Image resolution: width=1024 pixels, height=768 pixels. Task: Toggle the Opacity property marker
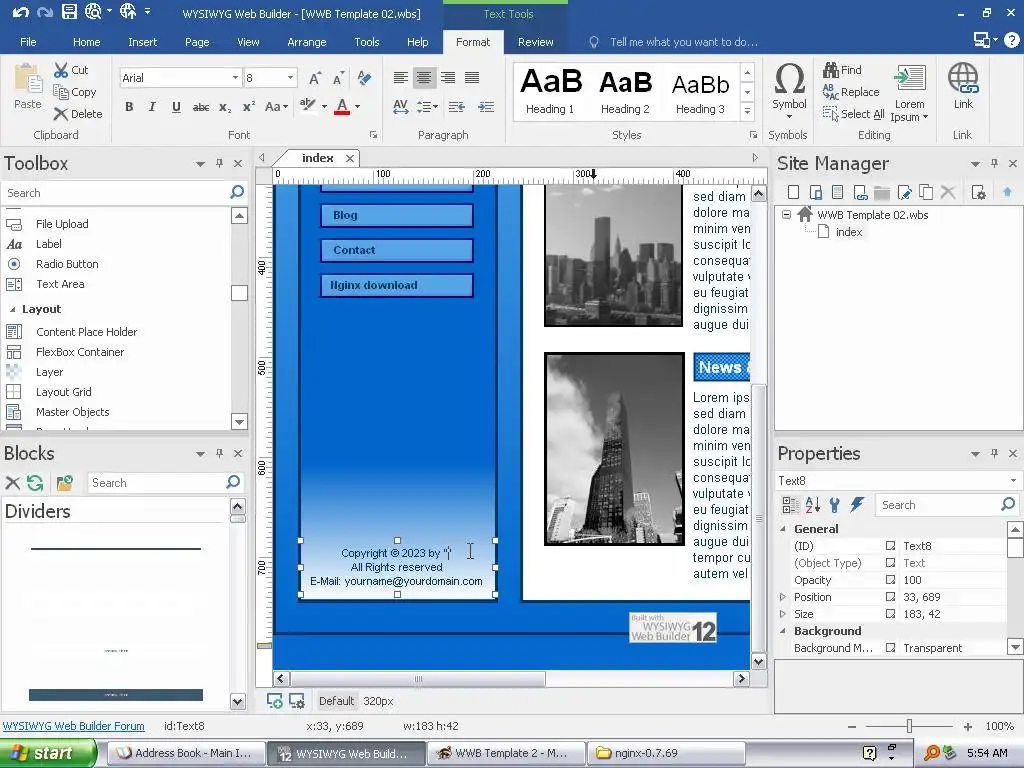[890, 579]
